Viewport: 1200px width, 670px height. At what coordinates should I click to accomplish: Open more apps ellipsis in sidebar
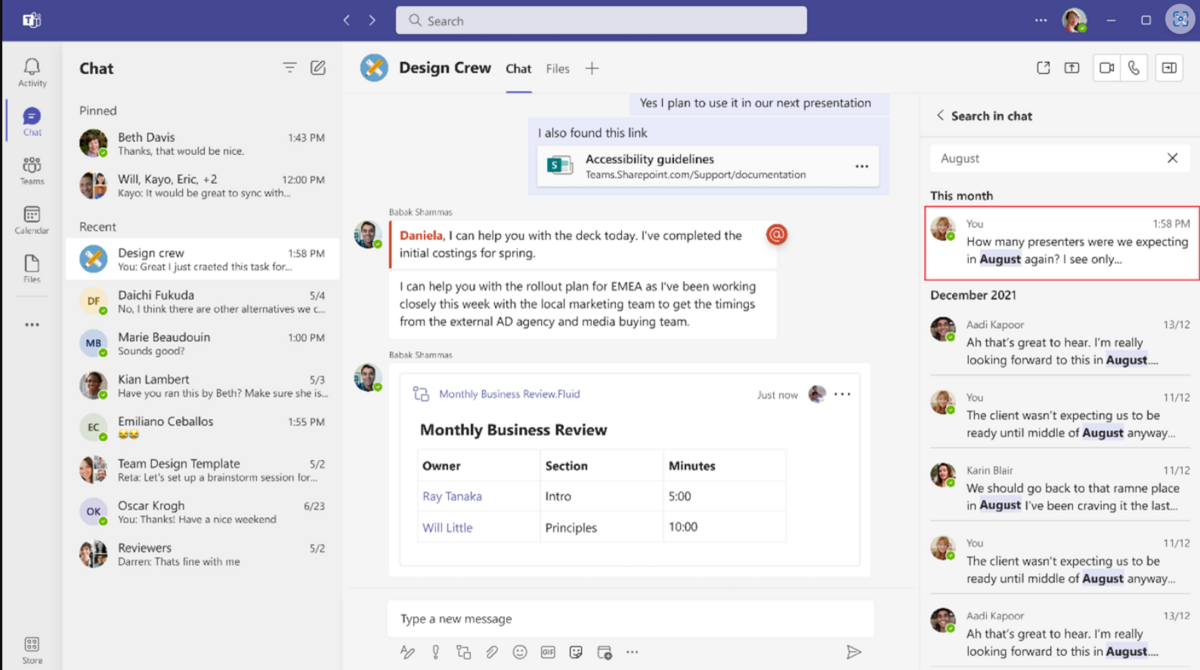point(32,324)
